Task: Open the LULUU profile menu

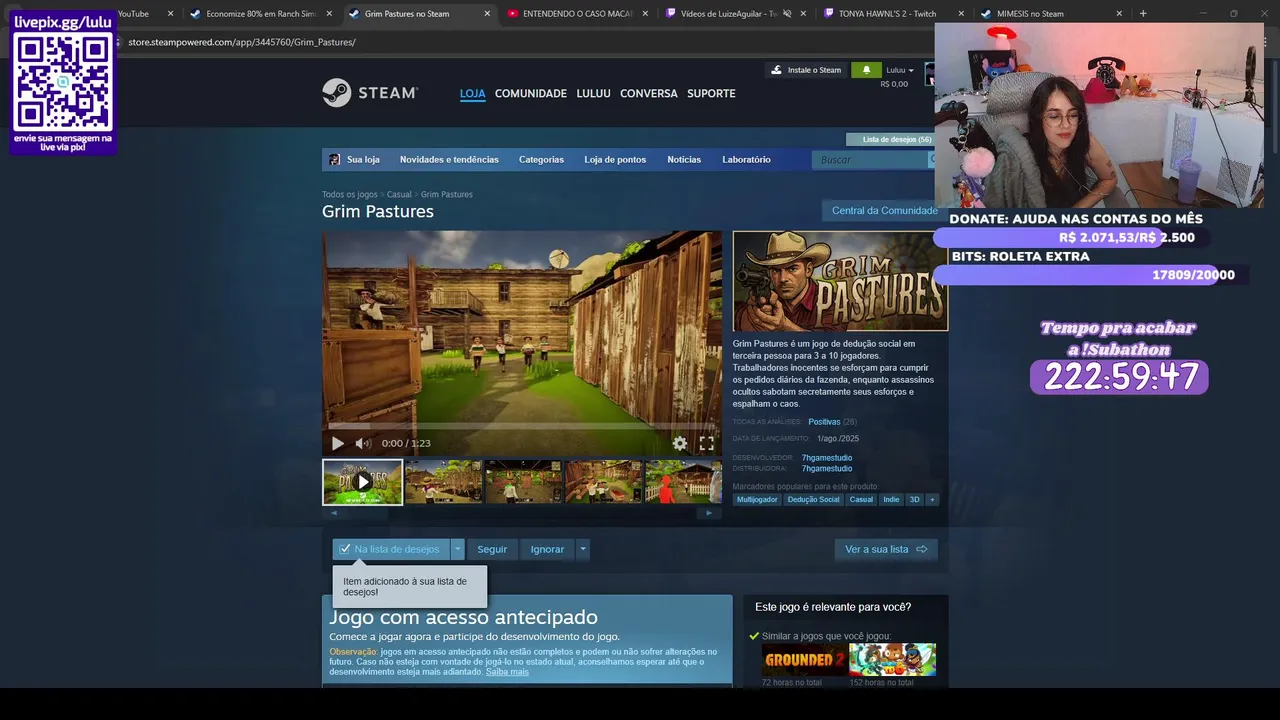Action: (x=593, y=93)
